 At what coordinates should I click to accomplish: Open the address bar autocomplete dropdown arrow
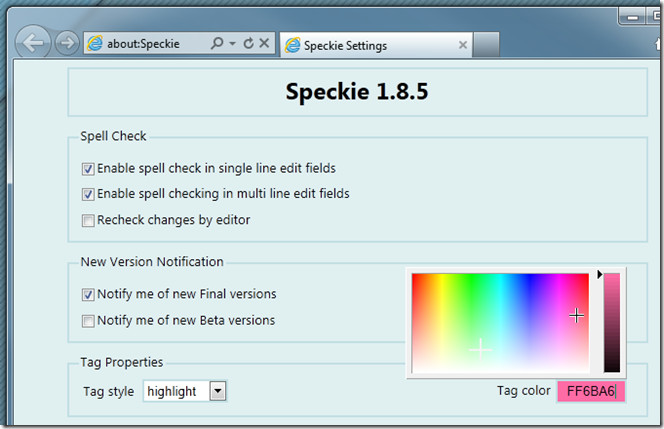[x=232, y=43]
